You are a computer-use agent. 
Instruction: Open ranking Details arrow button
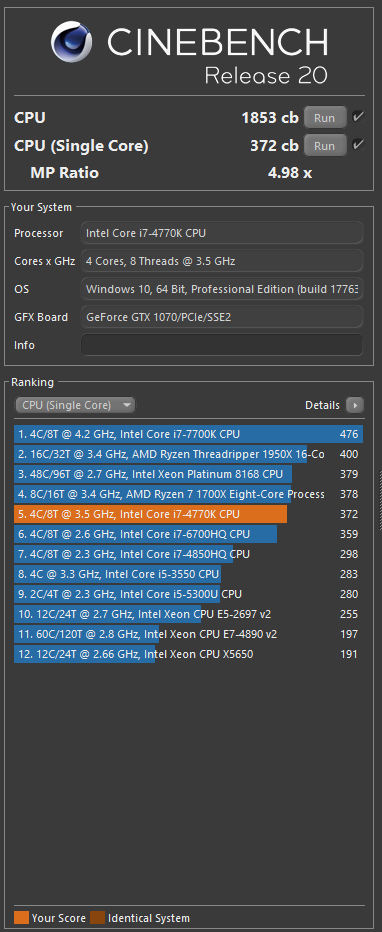pos(355,405)
